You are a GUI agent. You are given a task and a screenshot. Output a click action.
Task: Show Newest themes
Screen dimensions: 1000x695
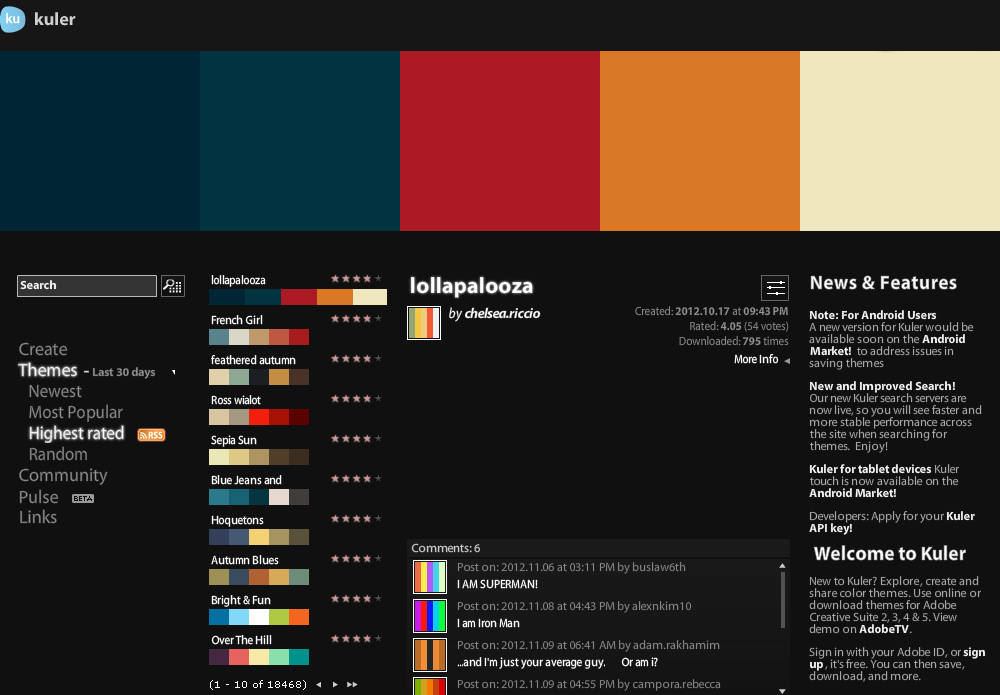55,391
